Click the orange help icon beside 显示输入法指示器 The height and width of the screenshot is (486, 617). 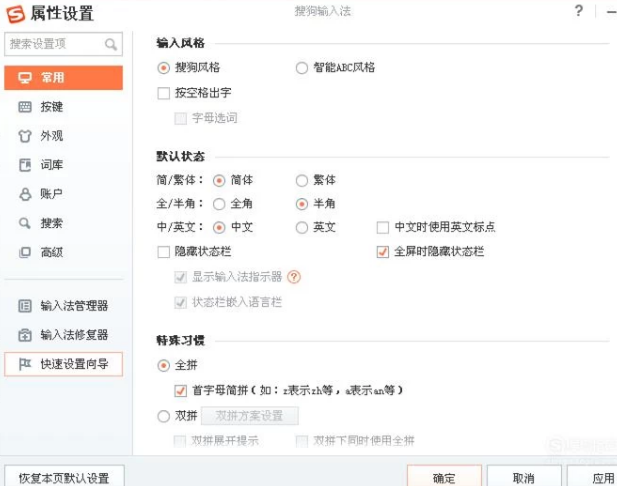[x=294, y=277]
